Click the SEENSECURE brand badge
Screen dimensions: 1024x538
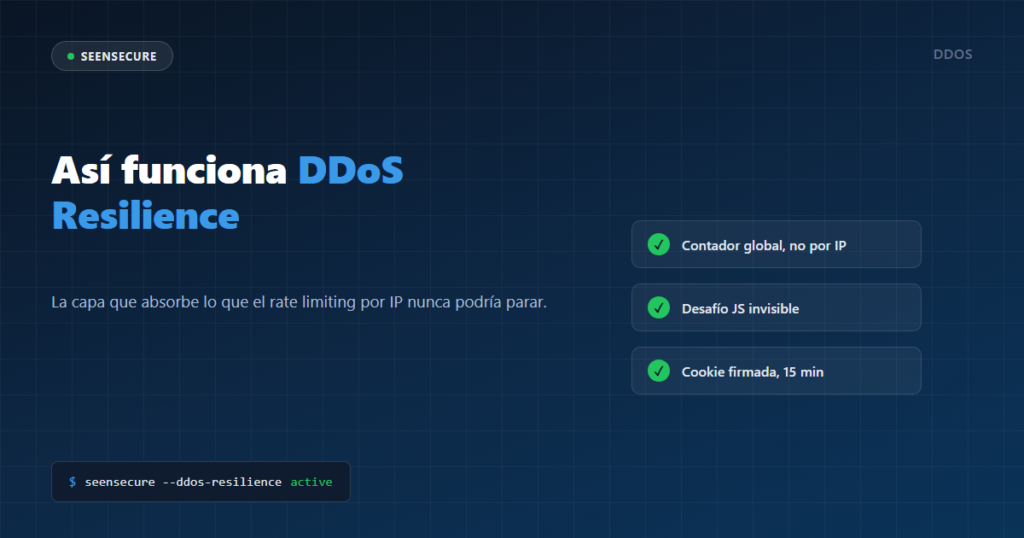[112, 56]
